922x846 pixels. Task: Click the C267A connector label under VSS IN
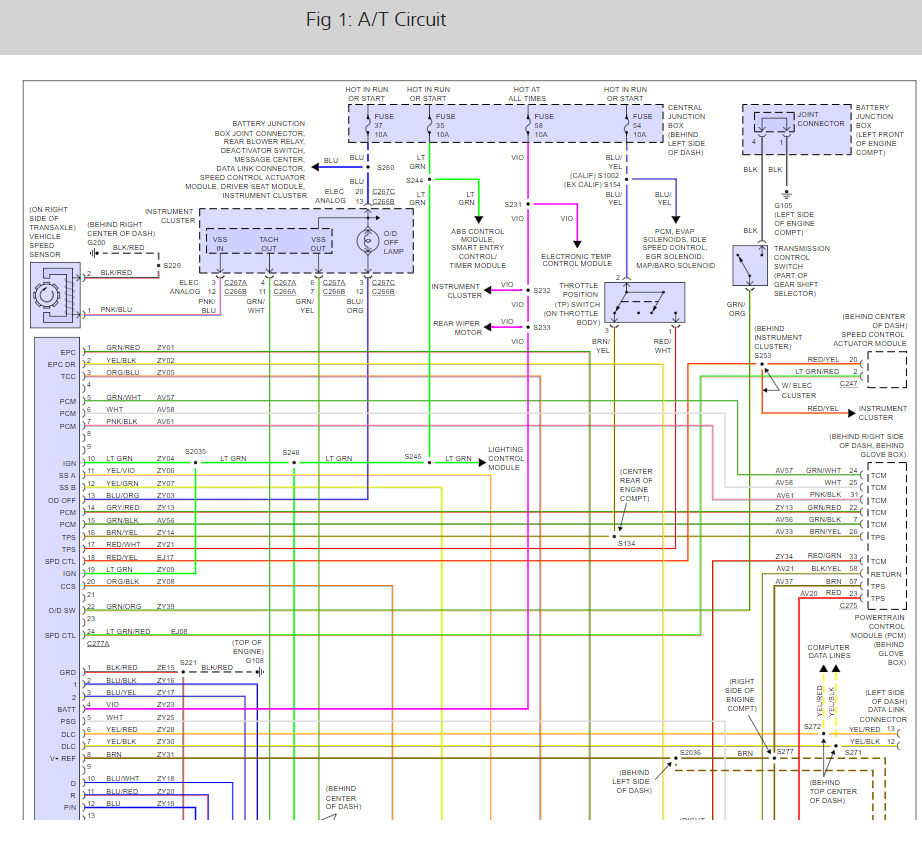click(x=235, y=283)
